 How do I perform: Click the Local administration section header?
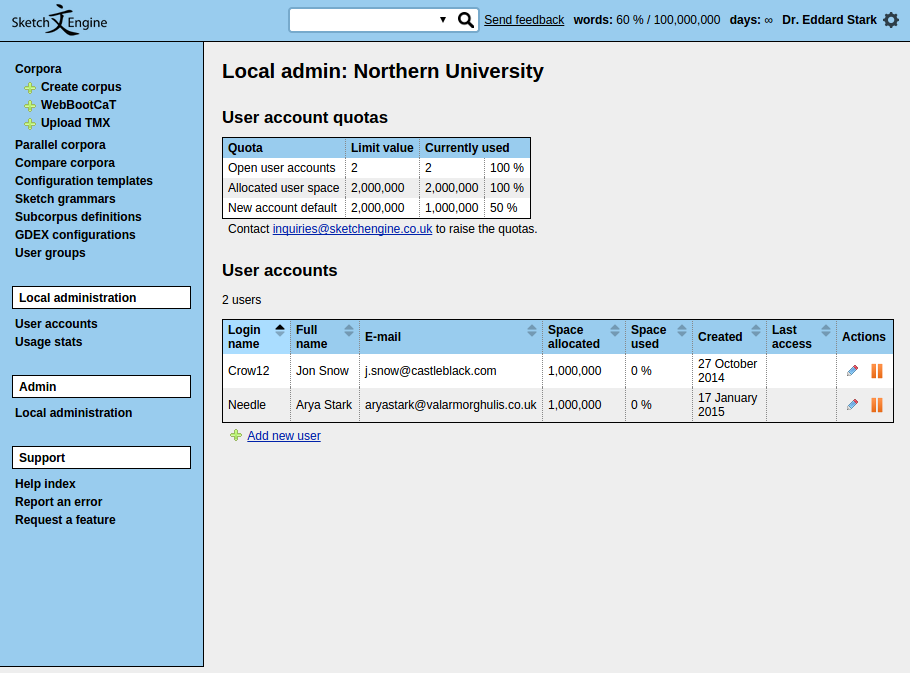pyautogui.click(x=102, y=298)
